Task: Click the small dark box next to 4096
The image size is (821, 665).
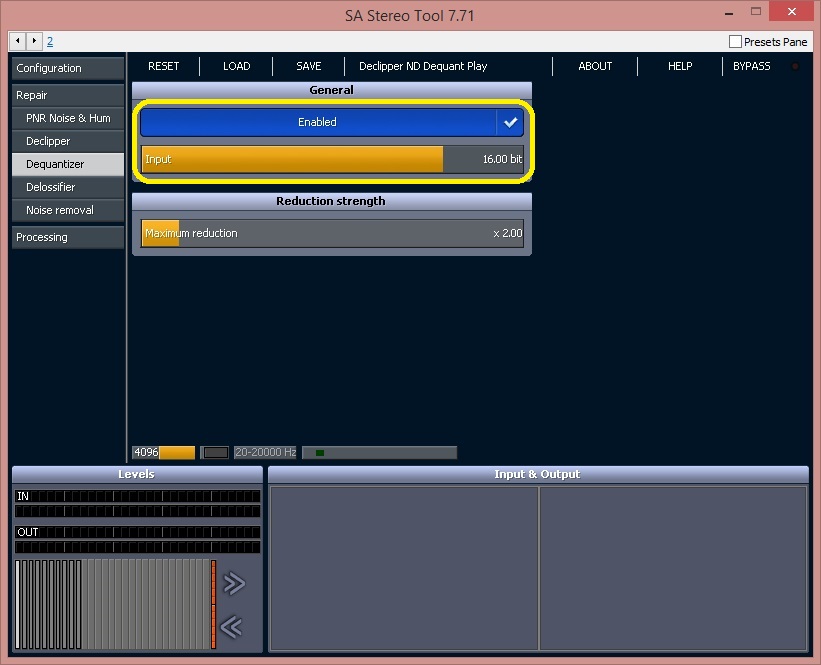Action: point(215,452)
